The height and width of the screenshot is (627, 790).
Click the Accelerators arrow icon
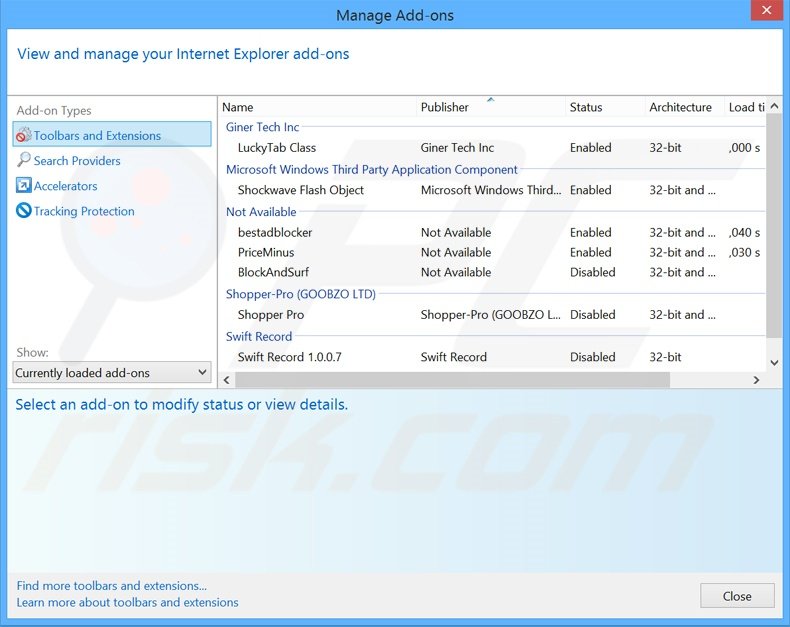pyautogui.click(x=24, y=185)
